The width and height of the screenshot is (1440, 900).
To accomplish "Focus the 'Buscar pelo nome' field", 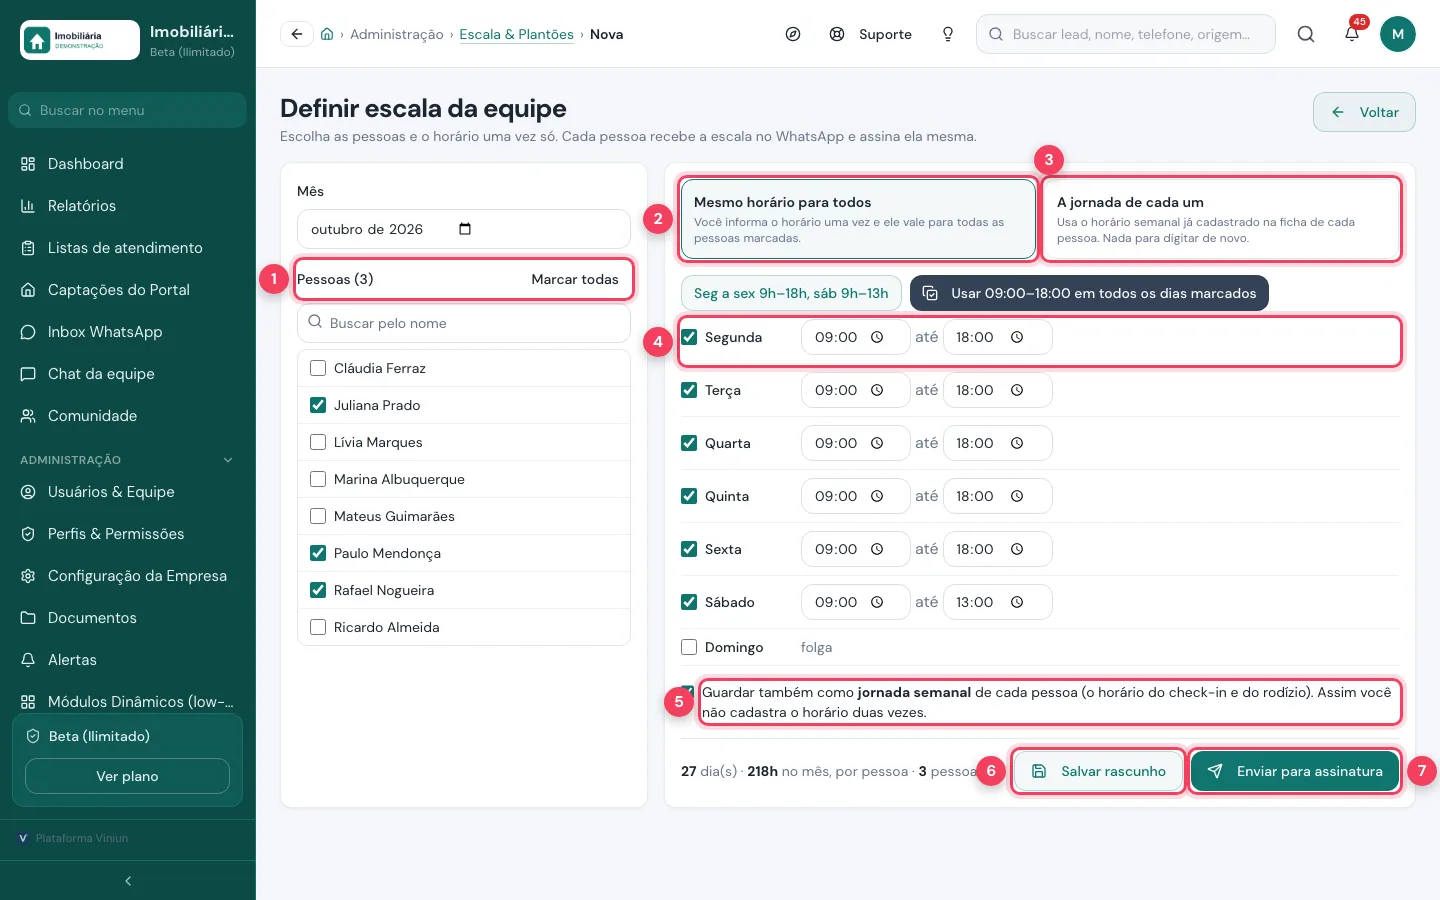I will (x=464, y=323).
